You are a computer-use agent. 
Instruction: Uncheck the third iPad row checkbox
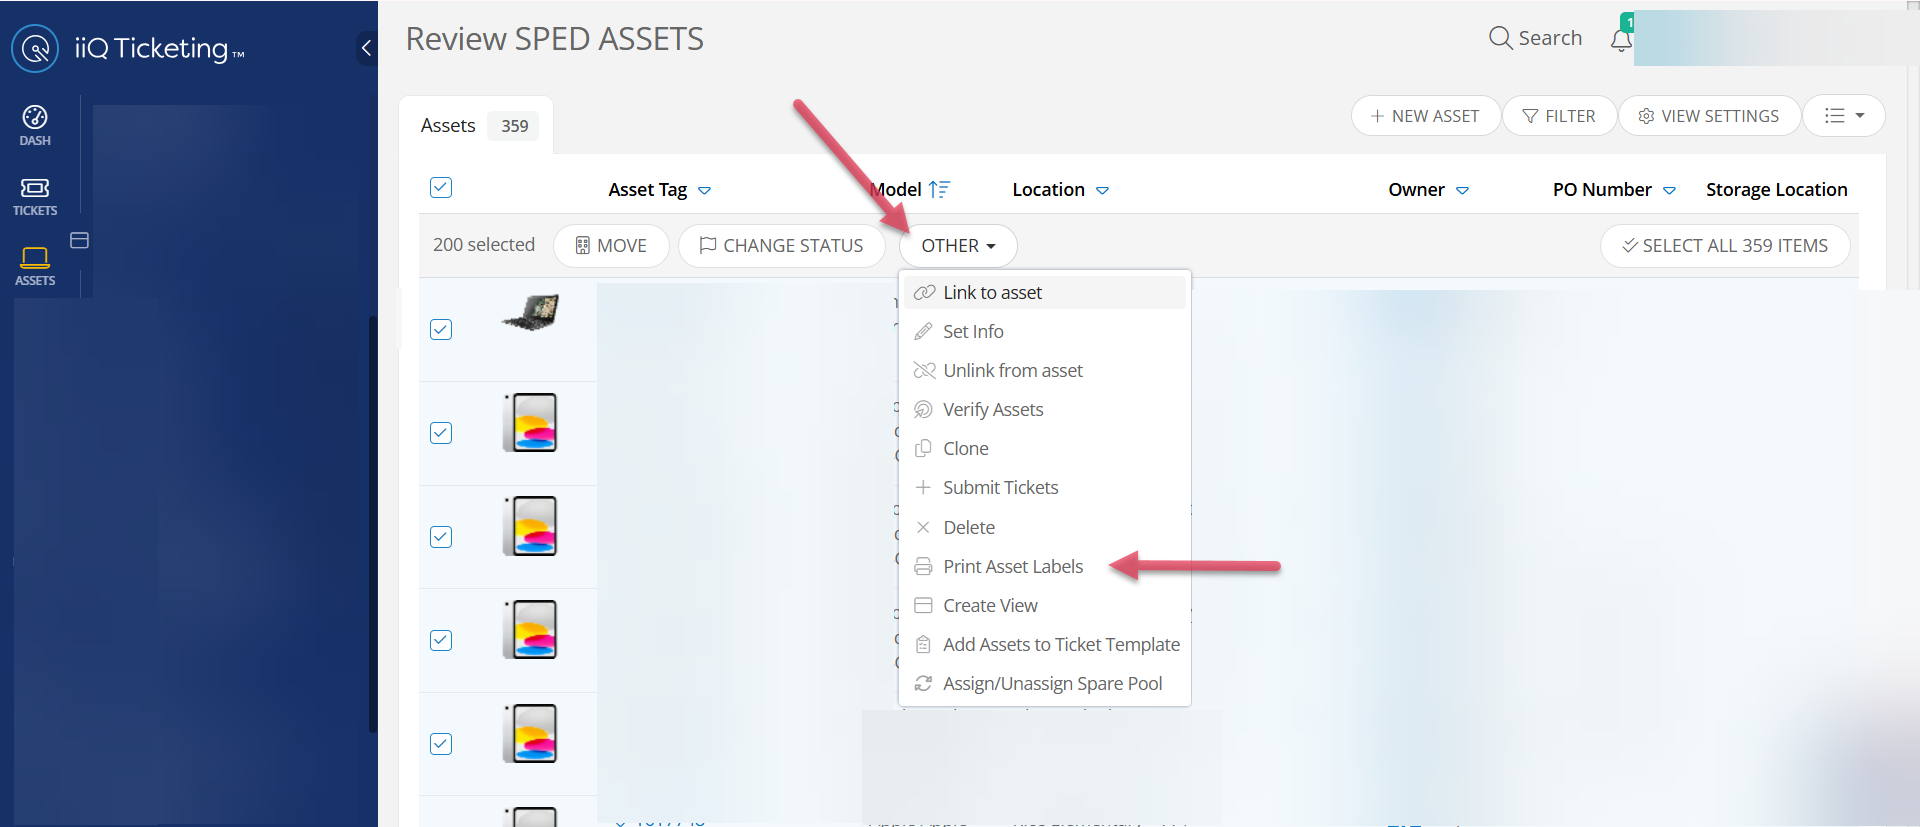(x=441, y=640)
